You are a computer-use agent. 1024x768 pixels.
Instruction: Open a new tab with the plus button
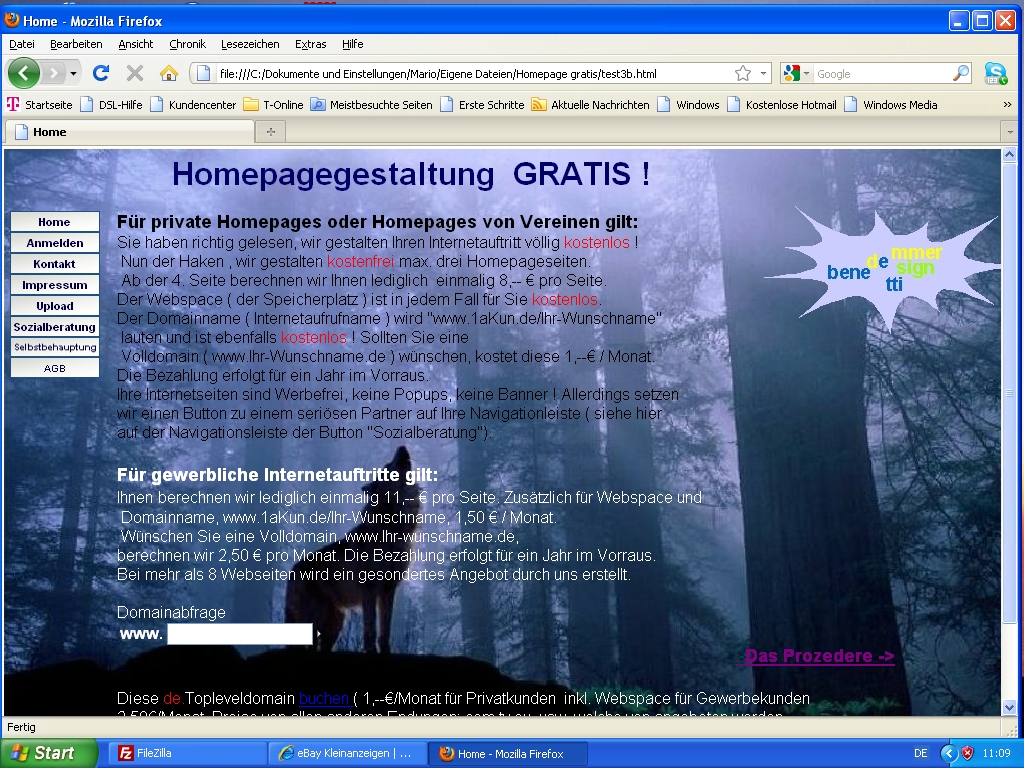(270, 132)
